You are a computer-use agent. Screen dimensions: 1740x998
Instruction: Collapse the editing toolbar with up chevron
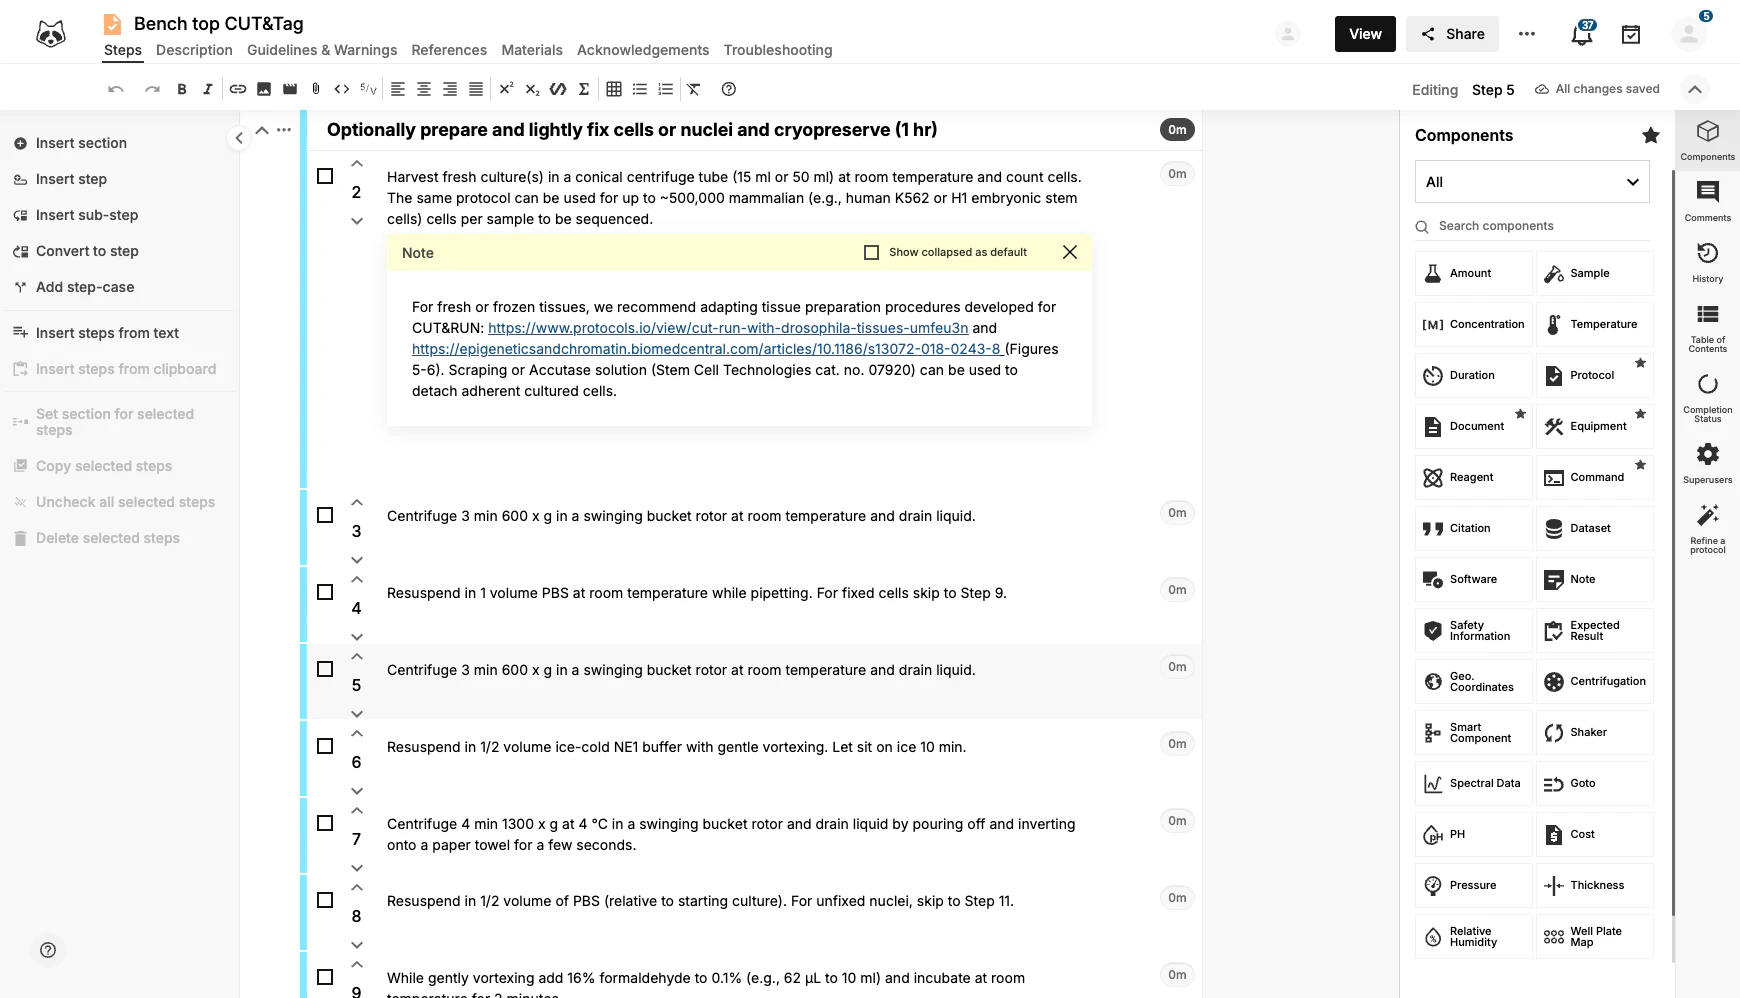pyautogui.click(x=1695, y=89)
